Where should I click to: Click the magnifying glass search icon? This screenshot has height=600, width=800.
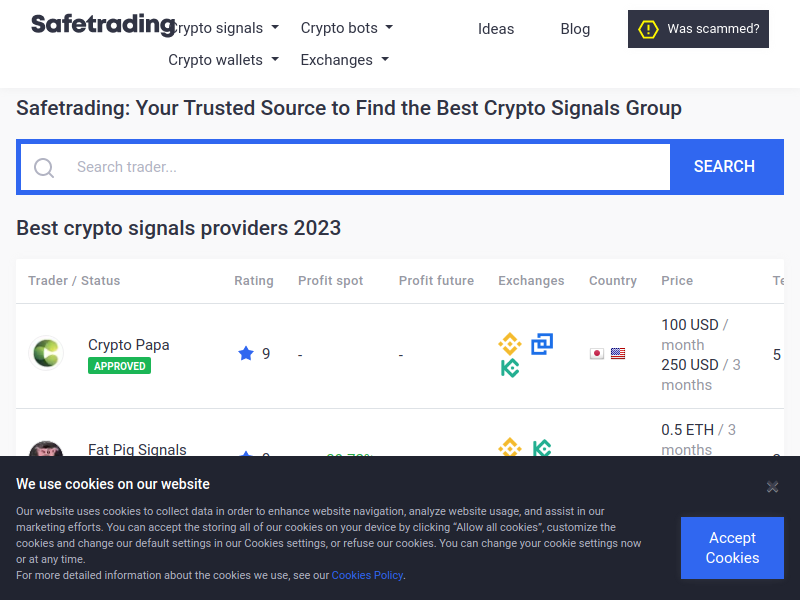pyautogui.click(x=44, y=167)
